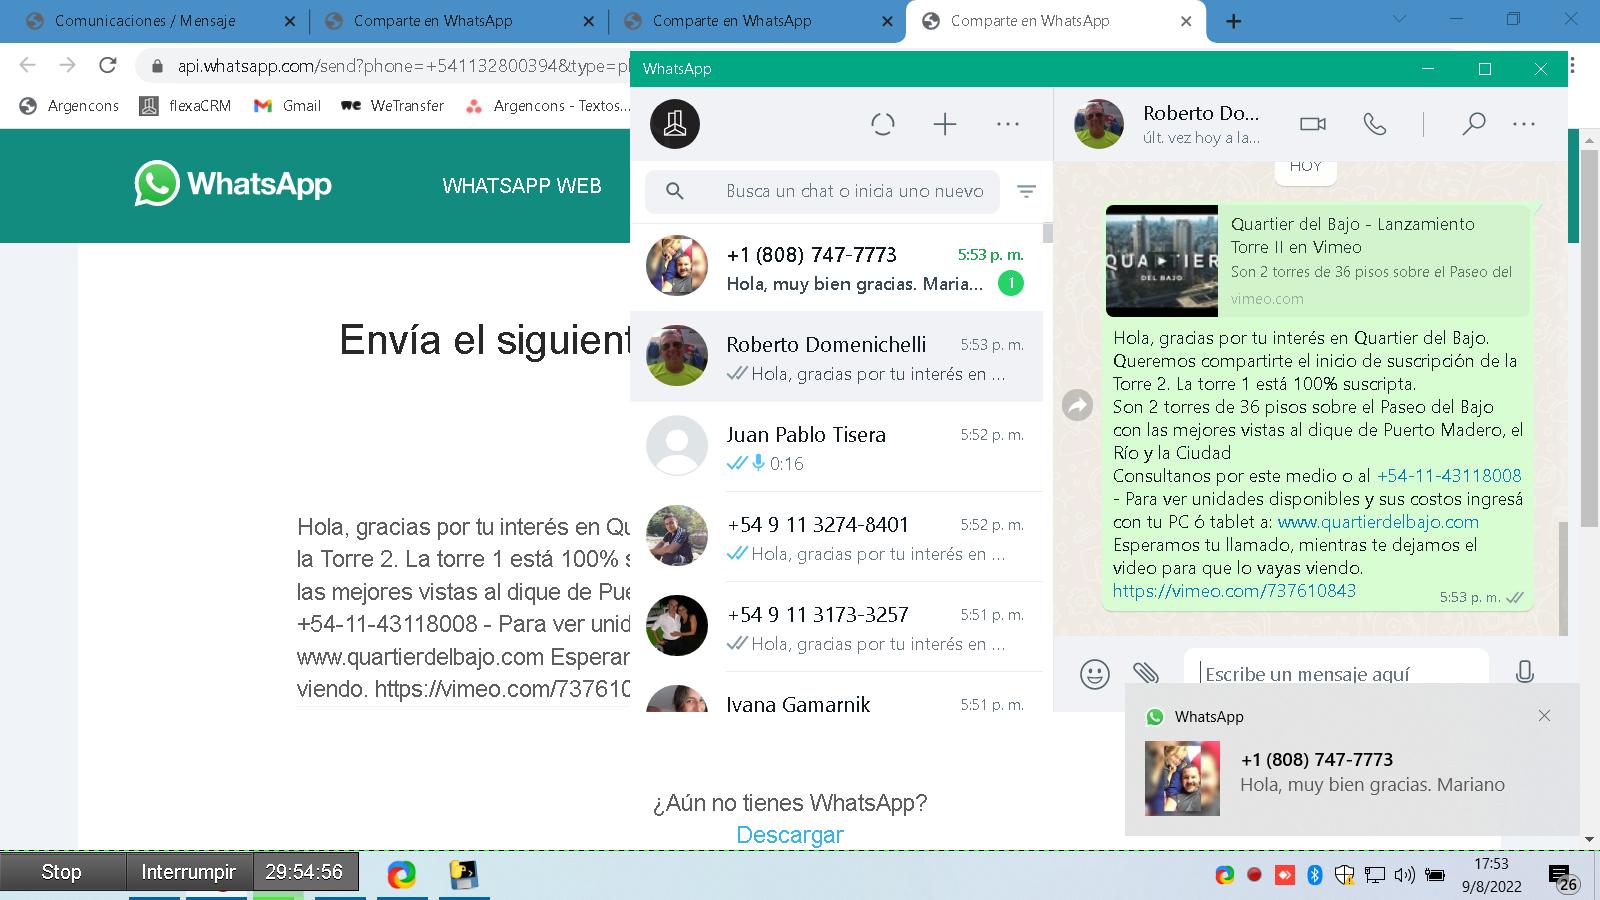Open the Ivana Gamarnik chat
This screenshot has height=900, width=1600.
tap(836, 692)
